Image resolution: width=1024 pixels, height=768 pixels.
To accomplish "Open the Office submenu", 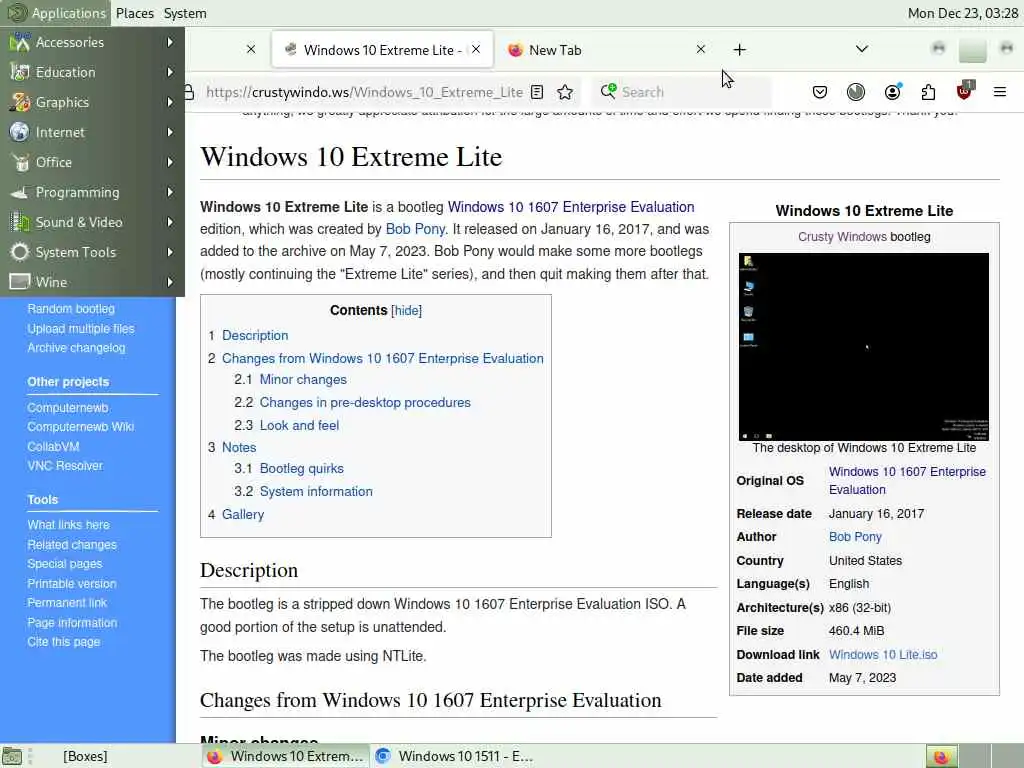I will 92,163.
